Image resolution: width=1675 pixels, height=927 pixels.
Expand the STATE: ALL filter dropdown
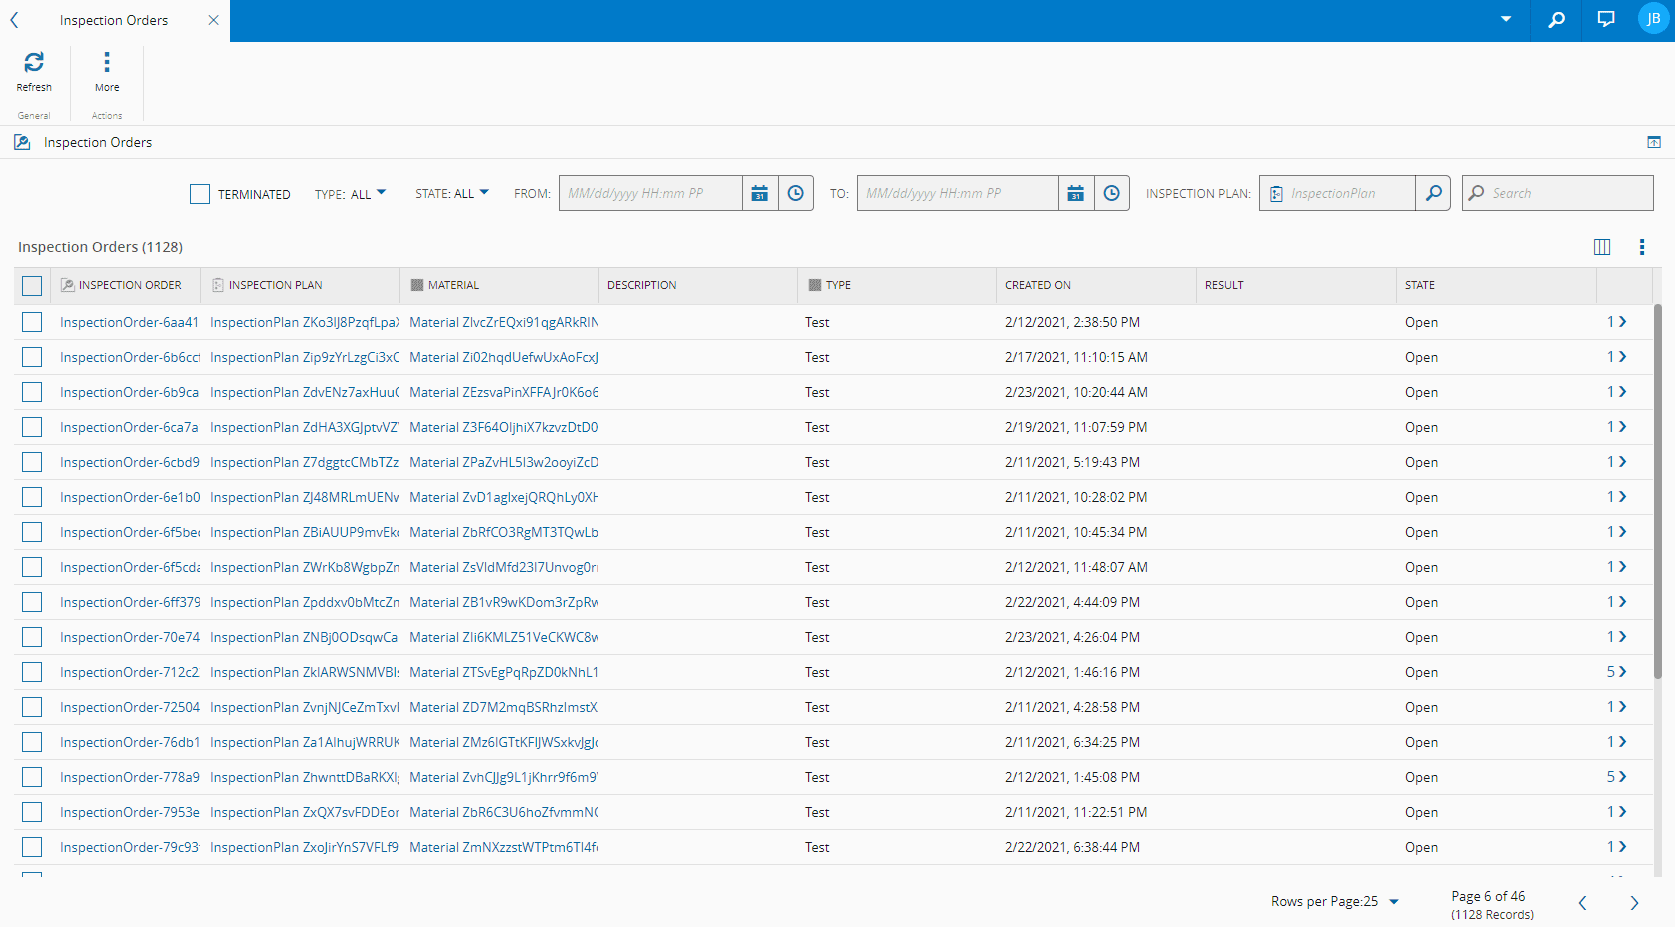coord(452,194)
